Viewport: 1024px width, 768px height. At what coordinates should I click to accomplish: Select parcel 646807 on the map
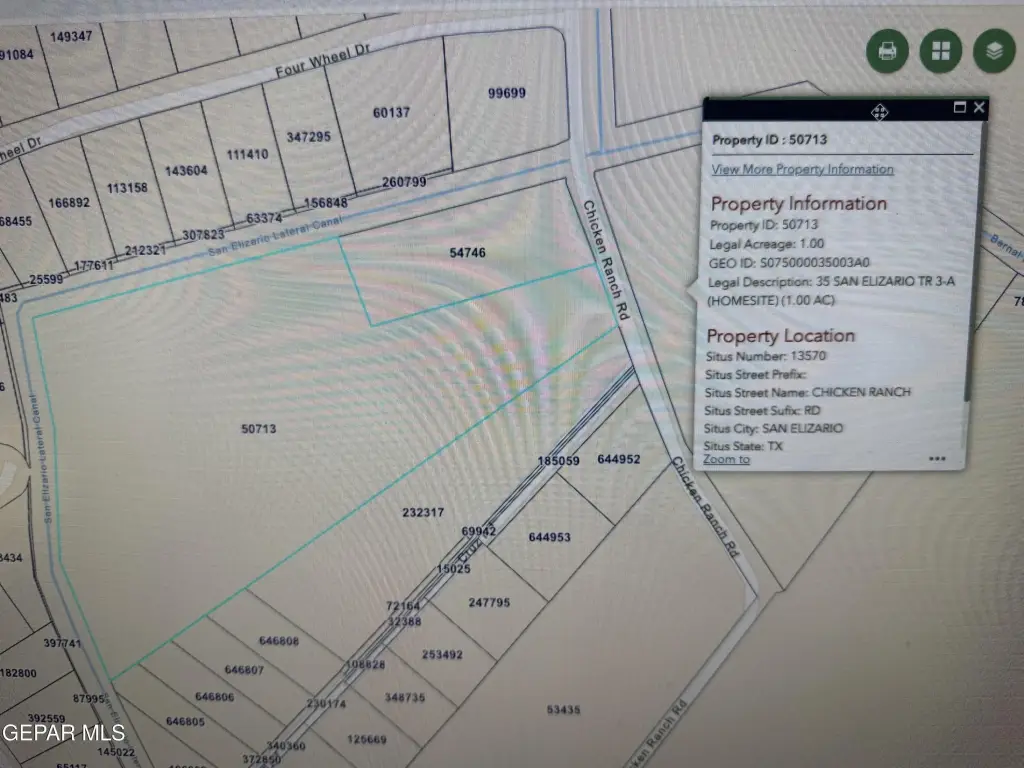coord(244,669)
